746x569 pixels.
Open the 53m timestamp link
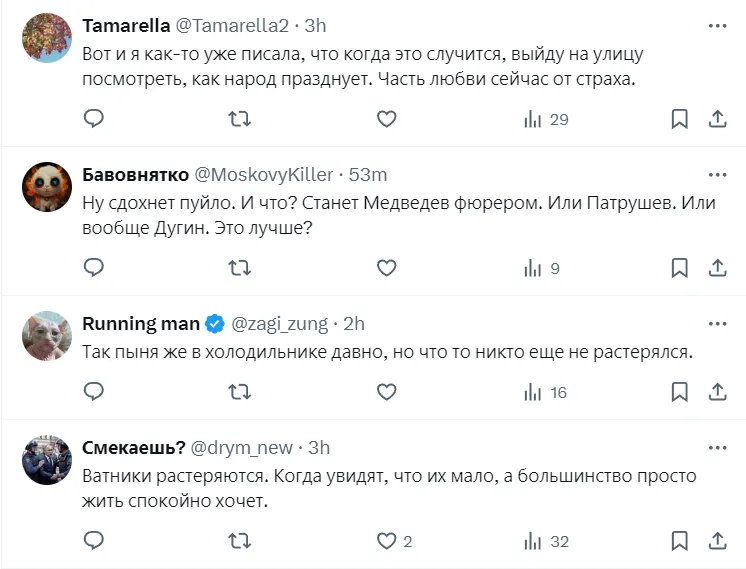click(367, 174)
